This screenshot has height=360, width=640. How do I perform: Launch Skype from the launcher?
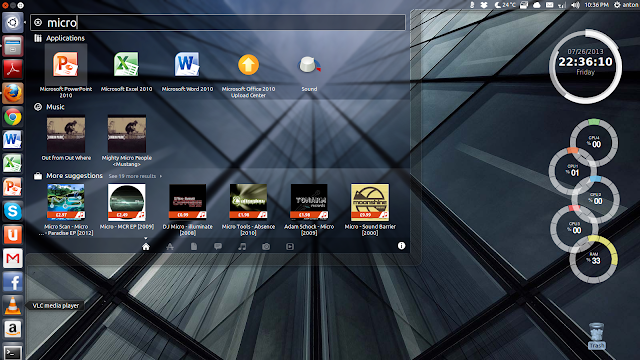pyautogui.click(x=13, y=211)
